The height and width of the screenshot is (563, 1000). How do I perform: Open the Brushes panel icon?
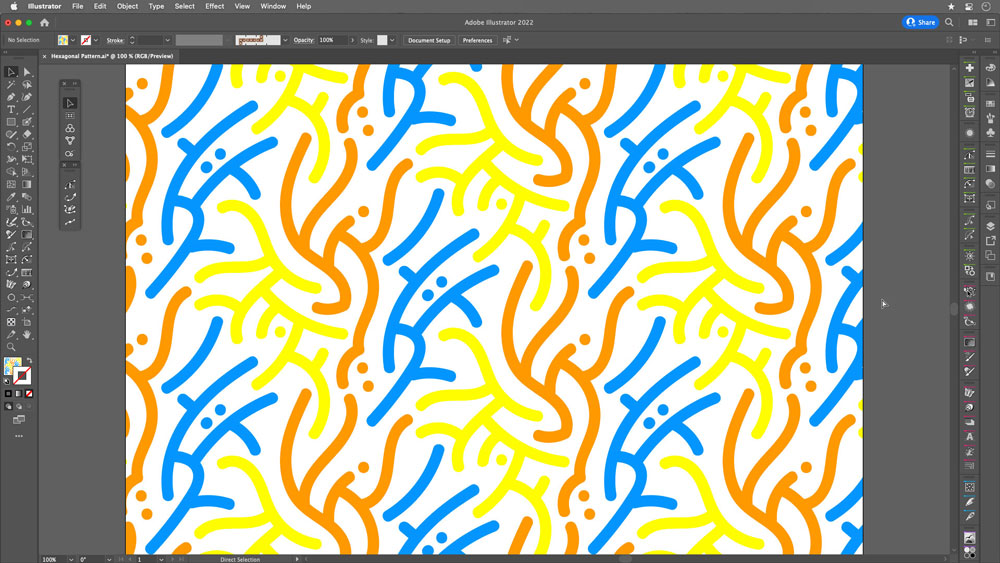pos(990,118)
